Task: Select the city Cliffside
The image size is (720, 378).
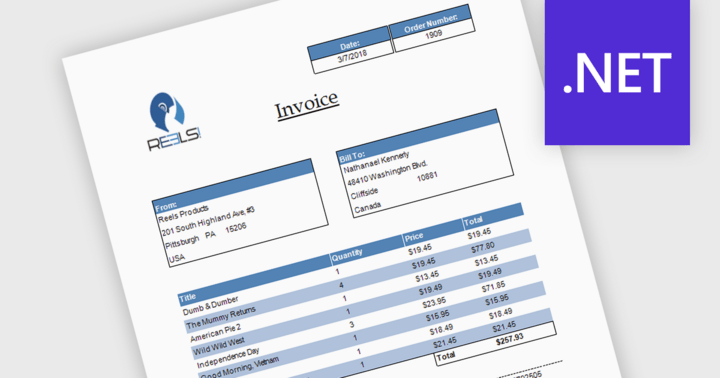Action: [364, 193]
